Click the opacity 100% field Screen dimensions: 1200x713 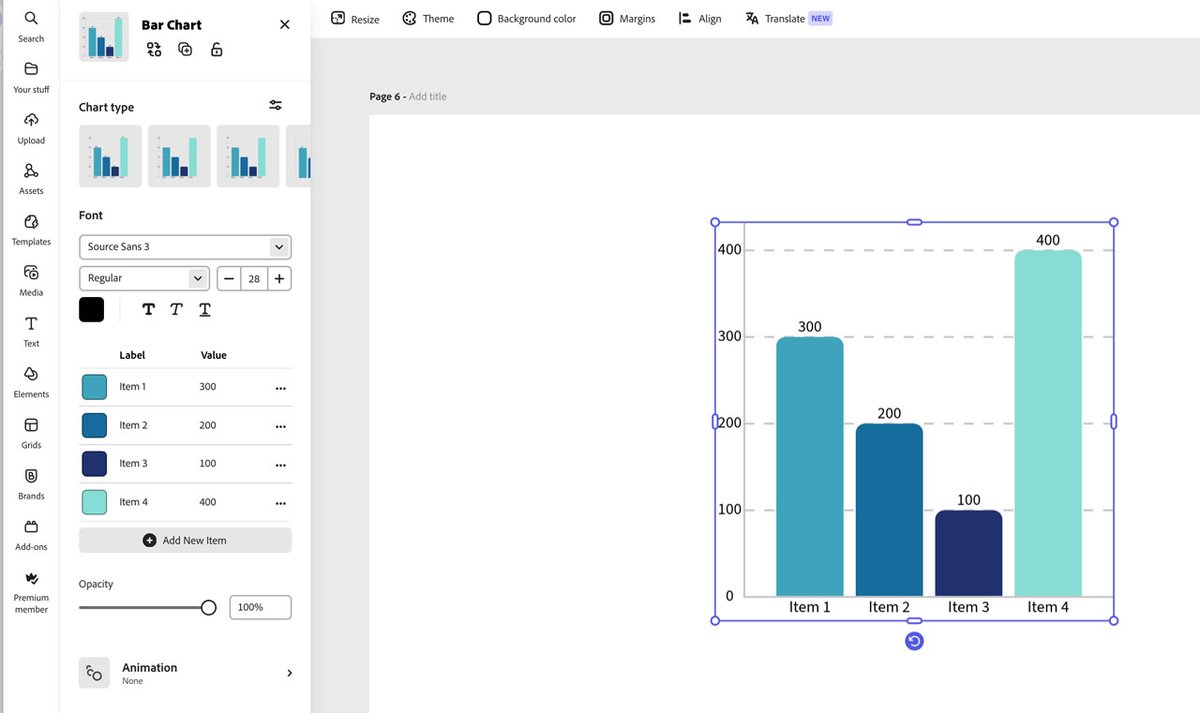[x=260, y=607]
